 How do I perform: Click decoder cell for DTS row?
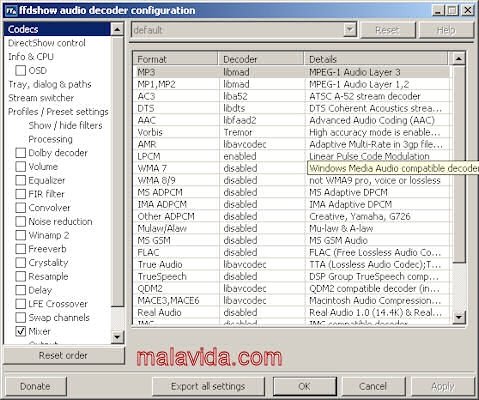coord(262,108)
